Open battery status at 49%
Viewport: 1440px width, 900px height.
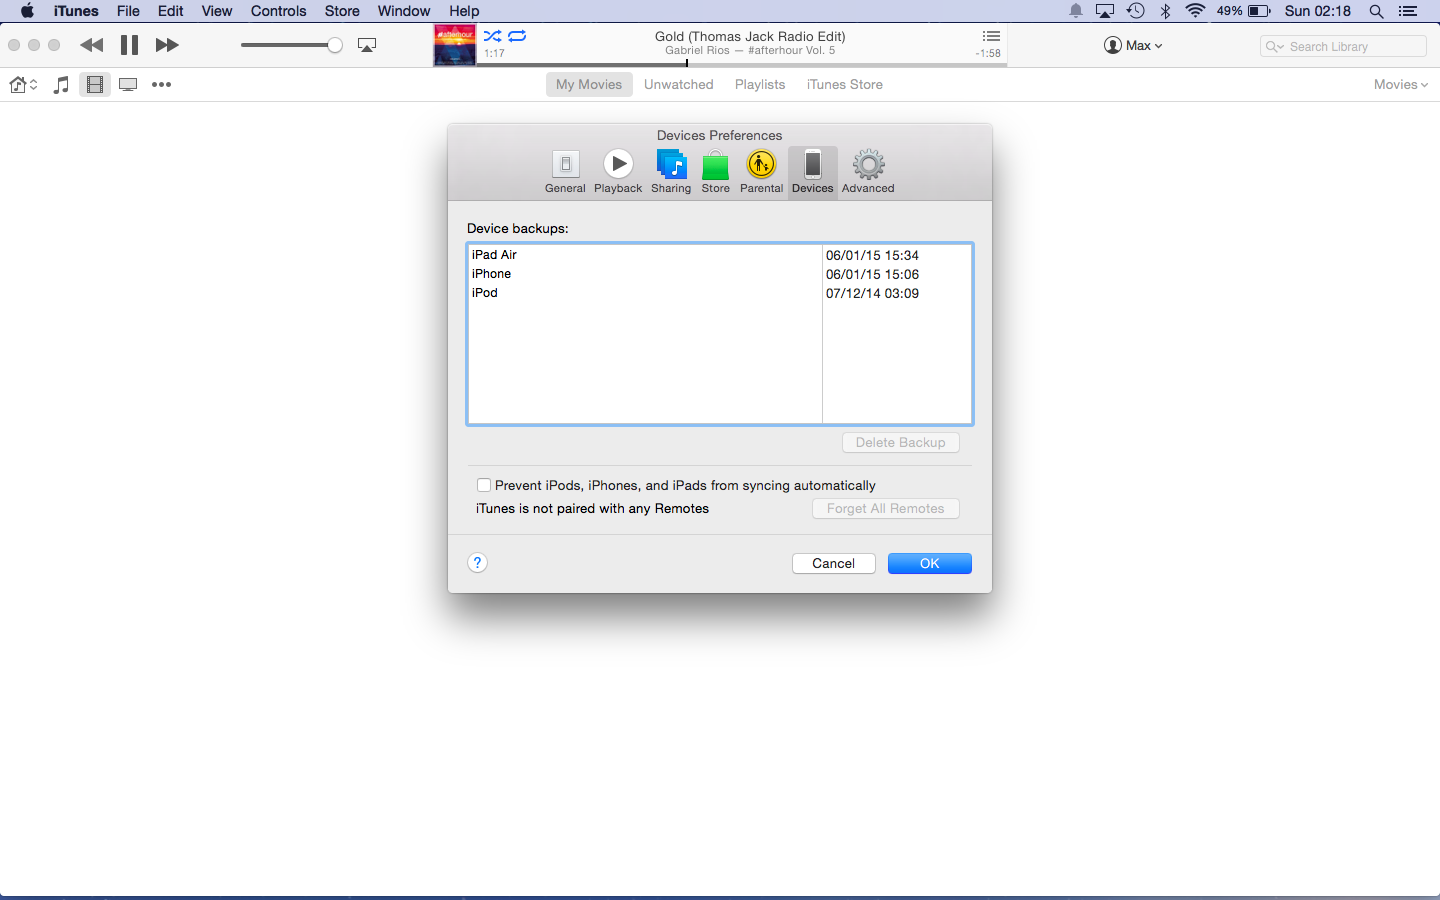tap(1244, 11)
